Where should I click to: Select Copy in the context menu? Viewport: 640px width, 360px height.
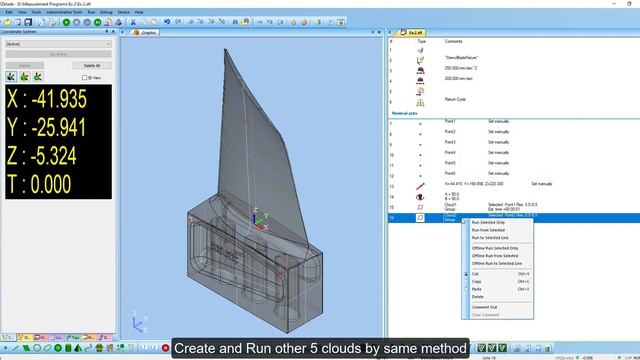(x=497, y=282)
